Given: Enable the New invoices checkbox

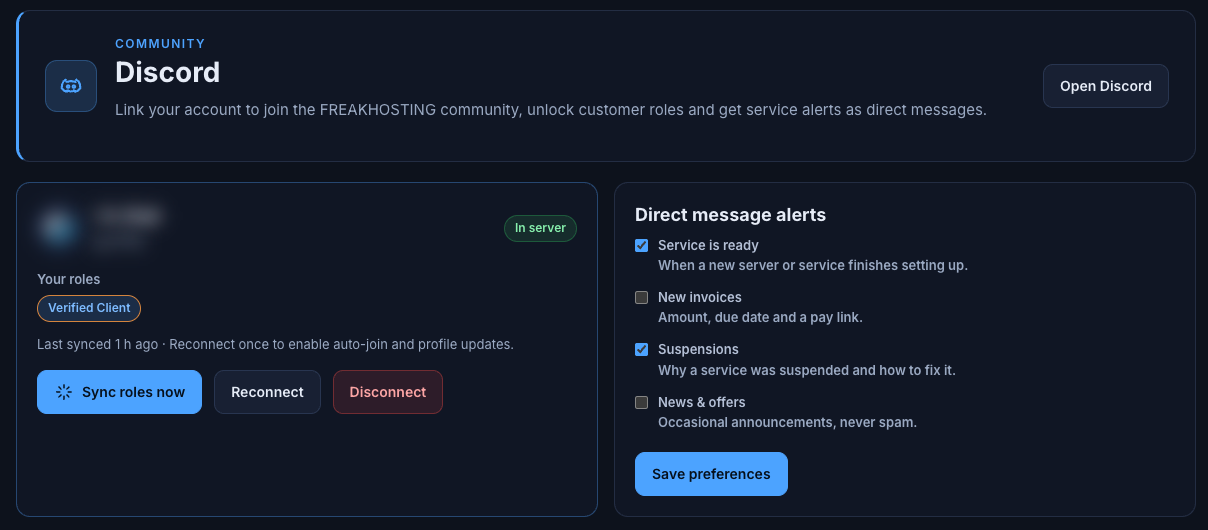Looking at the screenshot, I should 642,297.
